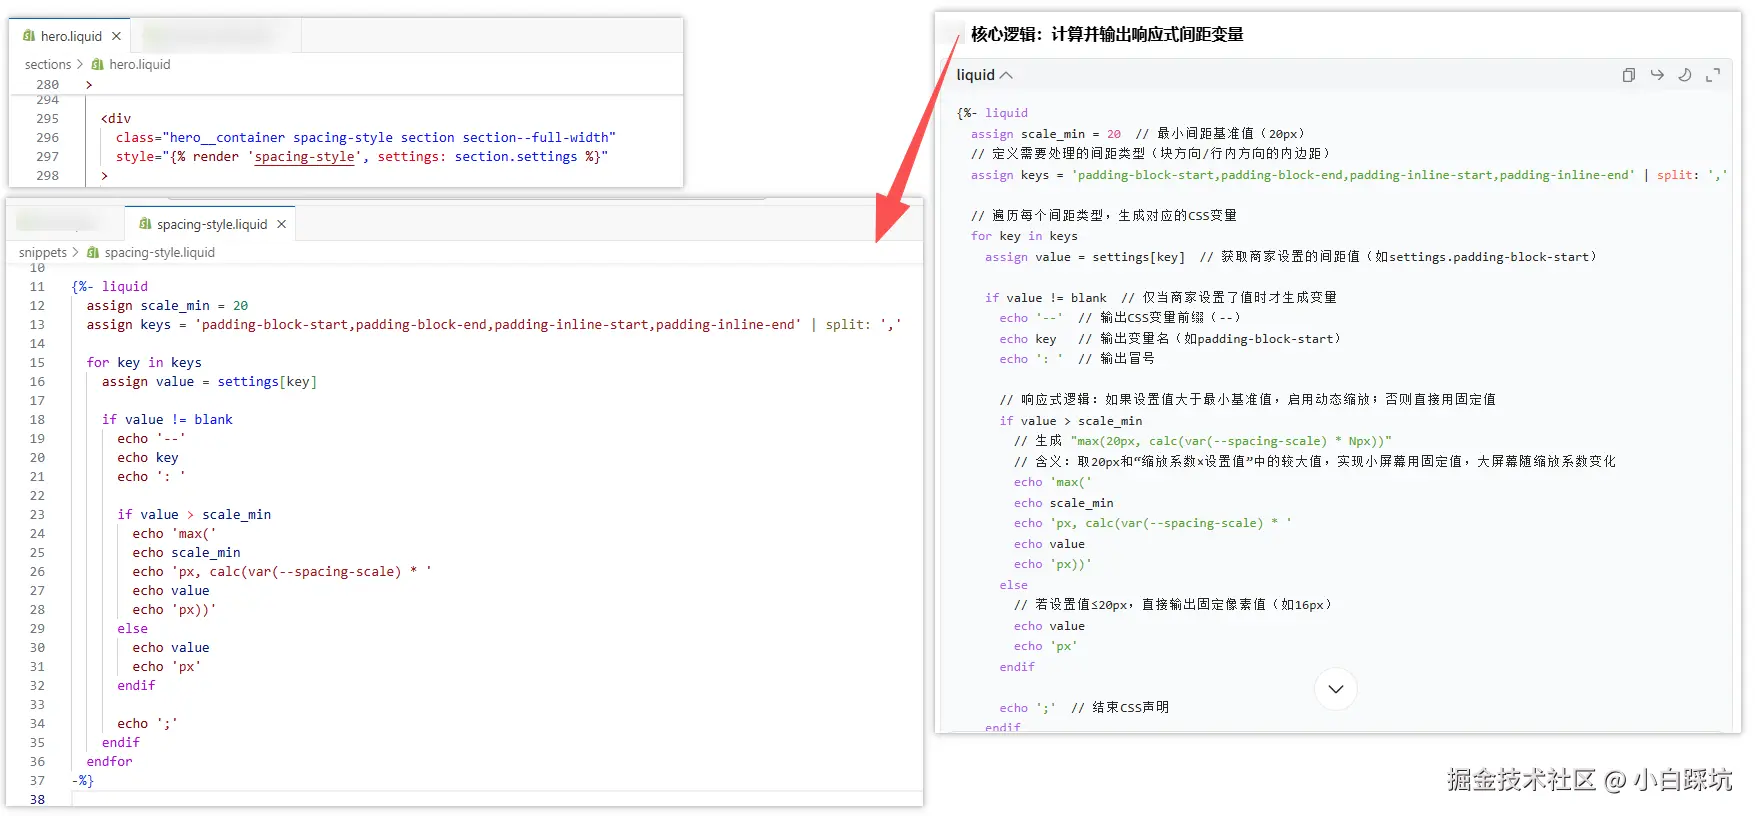1755x816 pixels.
Task: Click line number 295 in hero.liquid
Action: 47,118
